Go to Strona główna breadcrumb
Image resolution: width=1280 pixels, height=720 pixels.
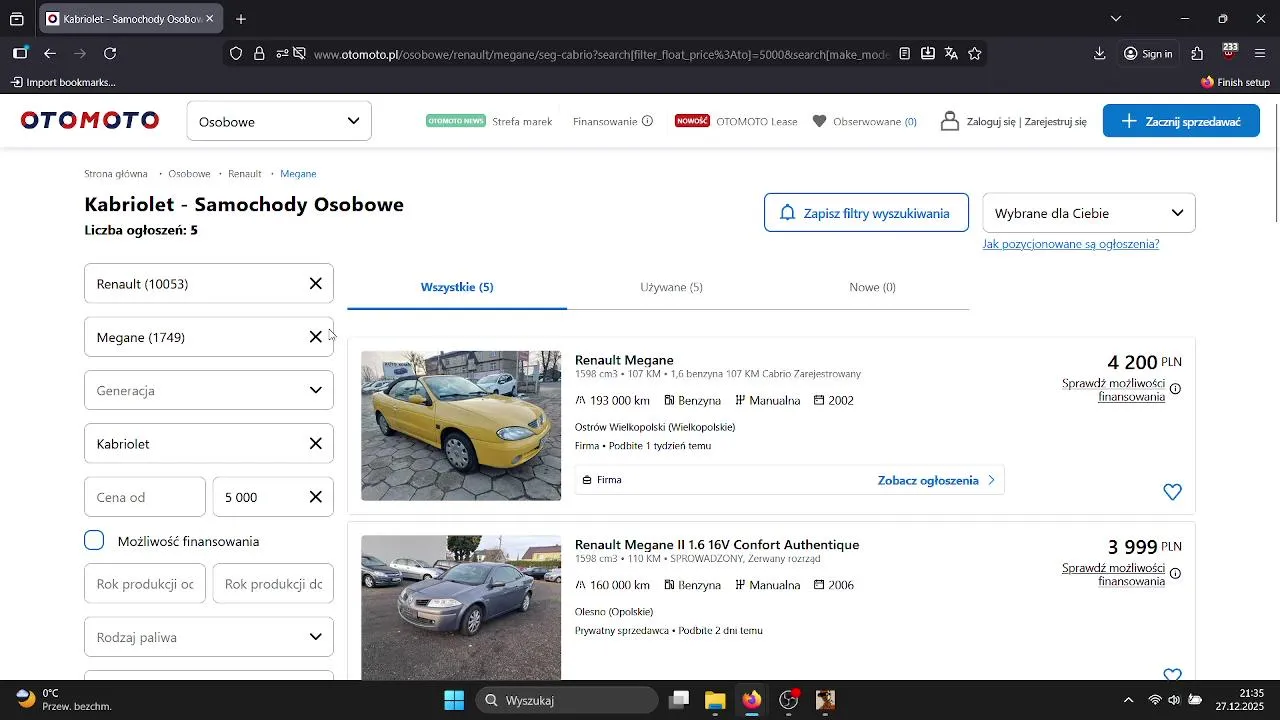(x=116, y=174)
